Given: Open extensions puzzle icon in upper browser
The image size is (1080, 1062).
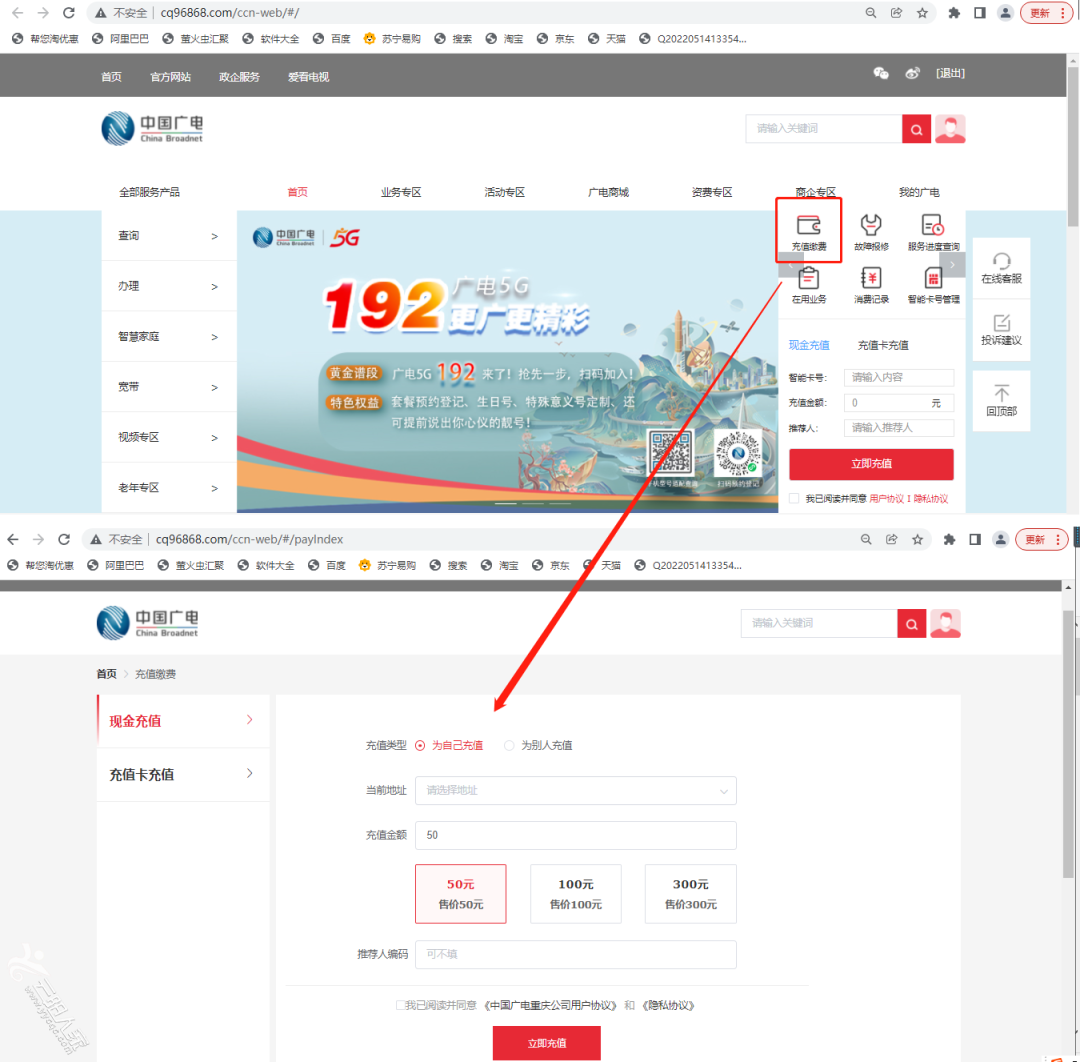Looking at the screenshot, I should (x=954, y=12).
